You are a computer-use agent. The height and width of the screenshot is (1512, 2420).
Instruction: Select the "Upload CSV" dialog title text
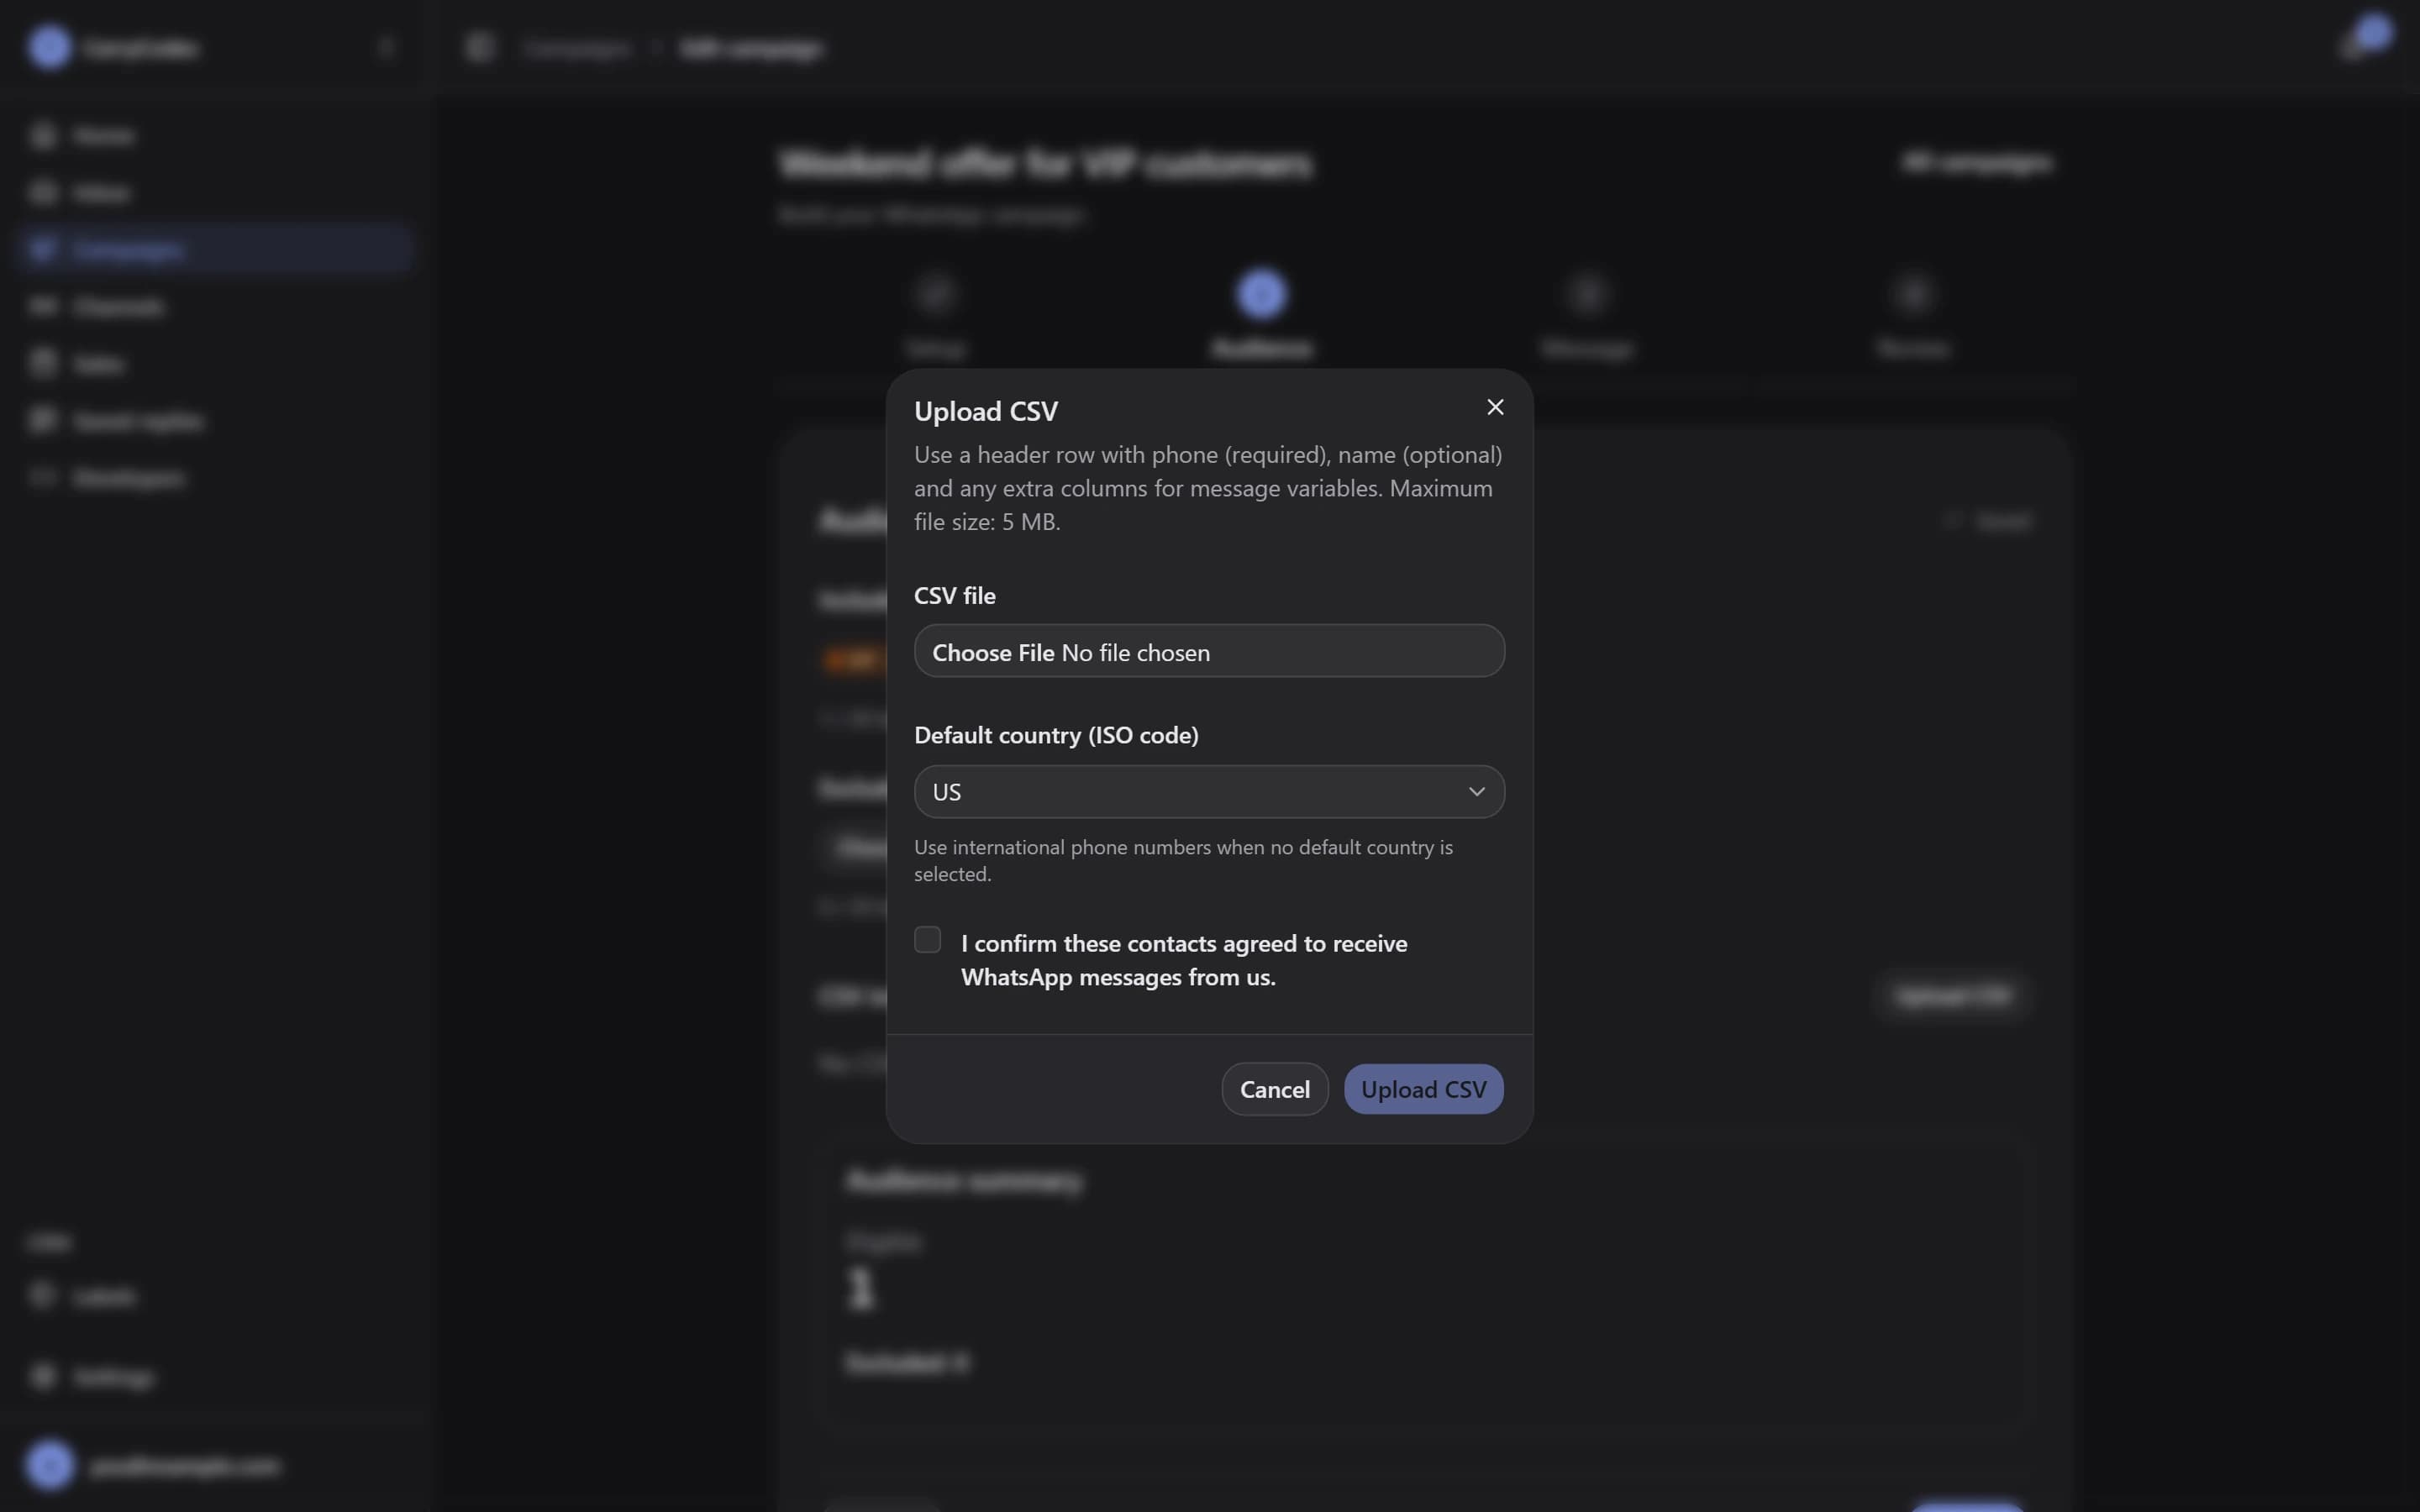pyautogui.click(x=985, y=412)
